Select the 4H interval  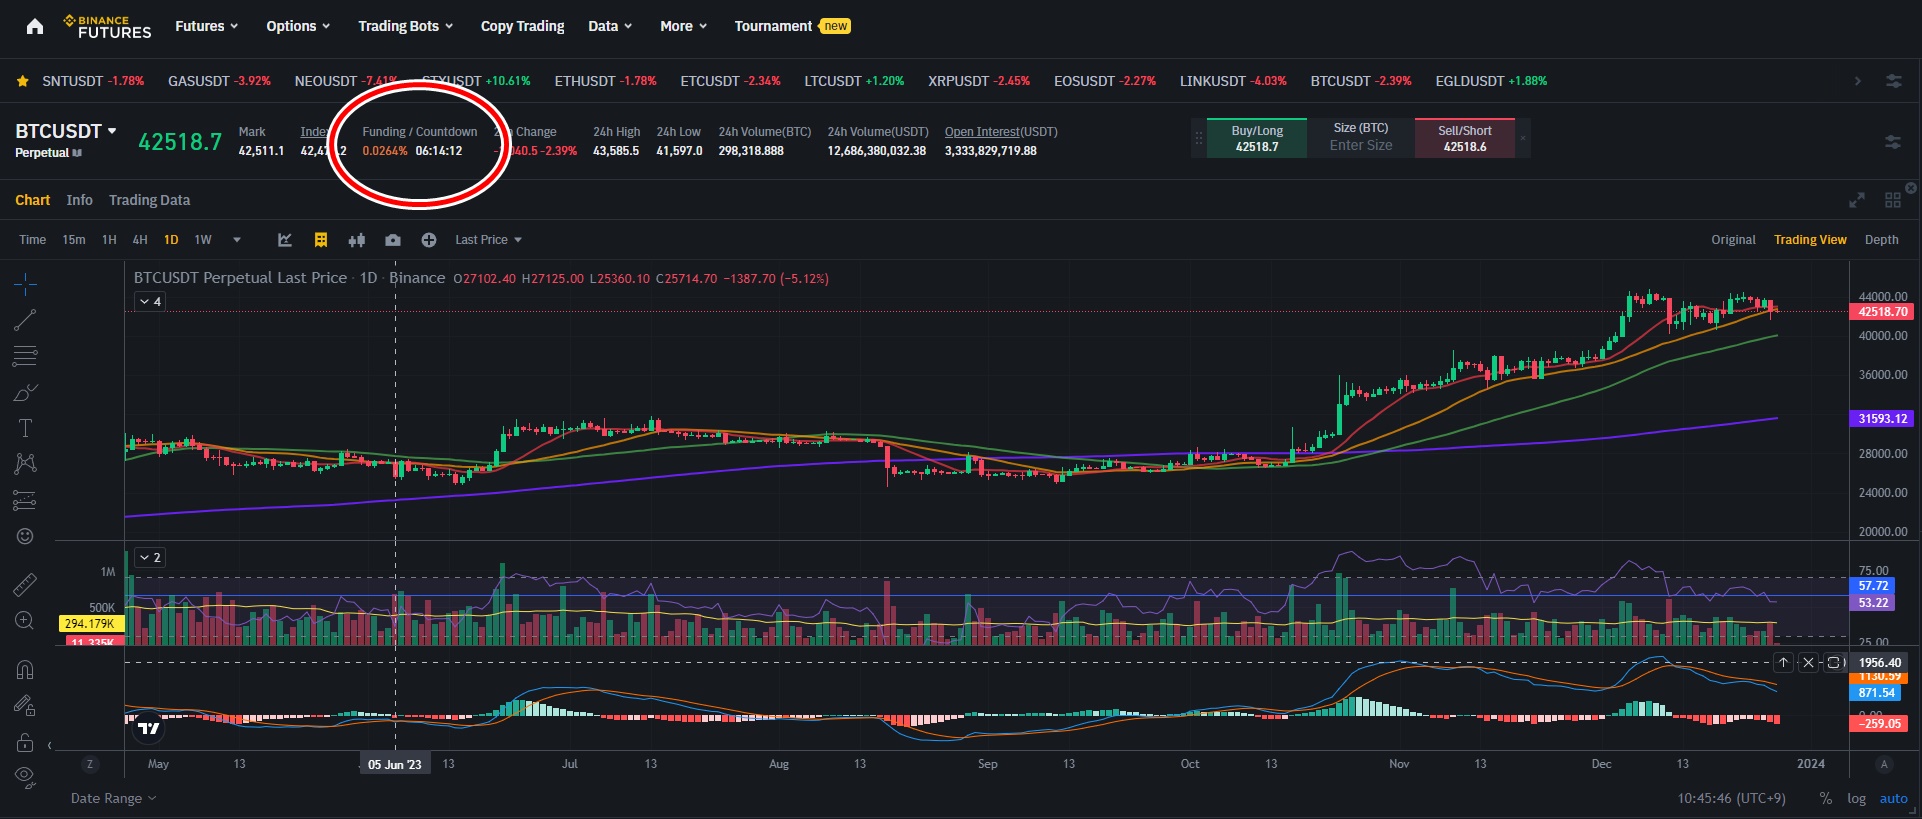[x=140, y=240]
